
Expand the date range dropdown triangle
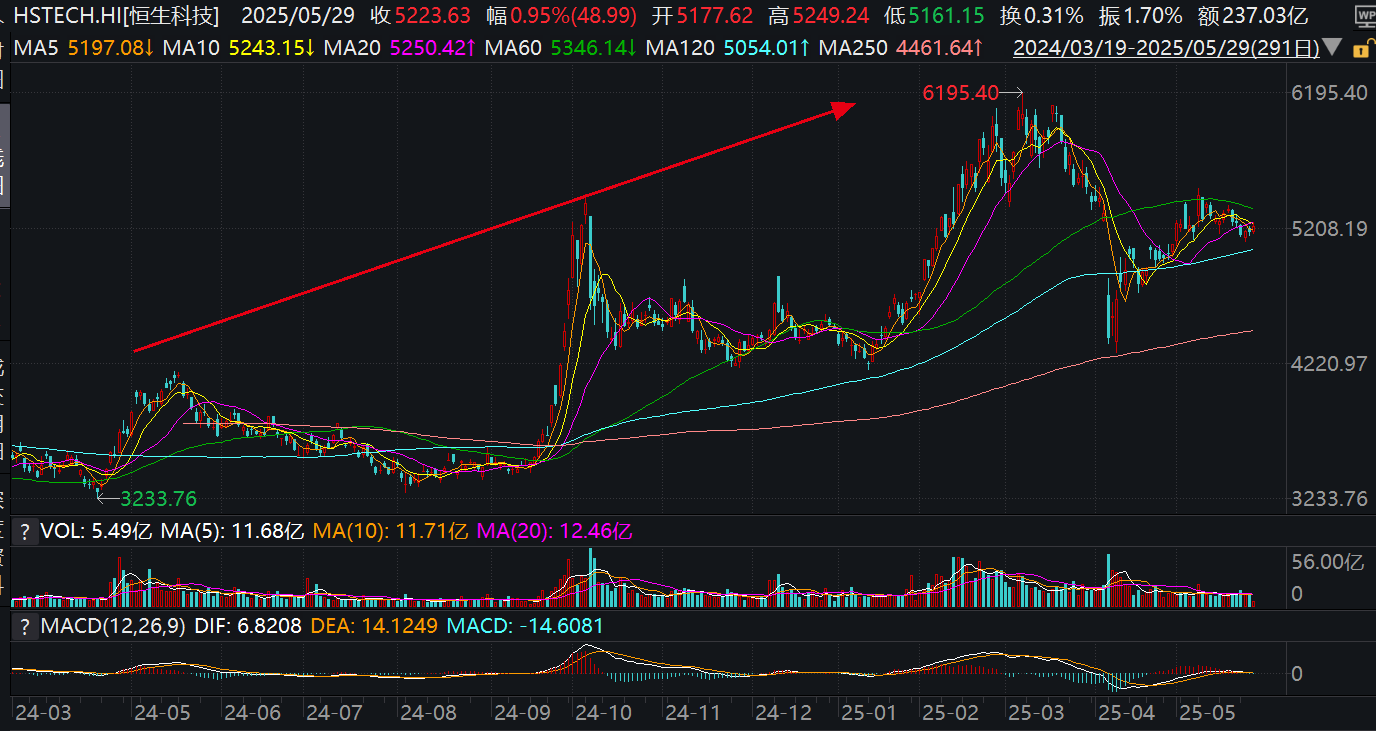[1330, 47]
